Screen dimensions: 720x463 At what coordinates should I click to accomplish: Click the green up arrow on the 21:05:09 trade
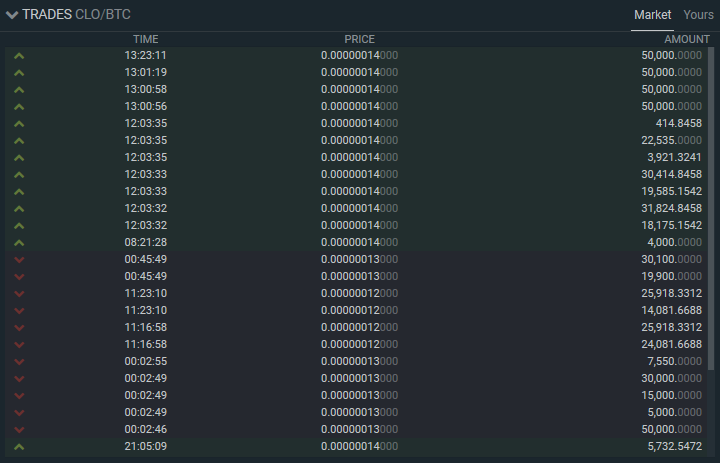pos(19,446)
